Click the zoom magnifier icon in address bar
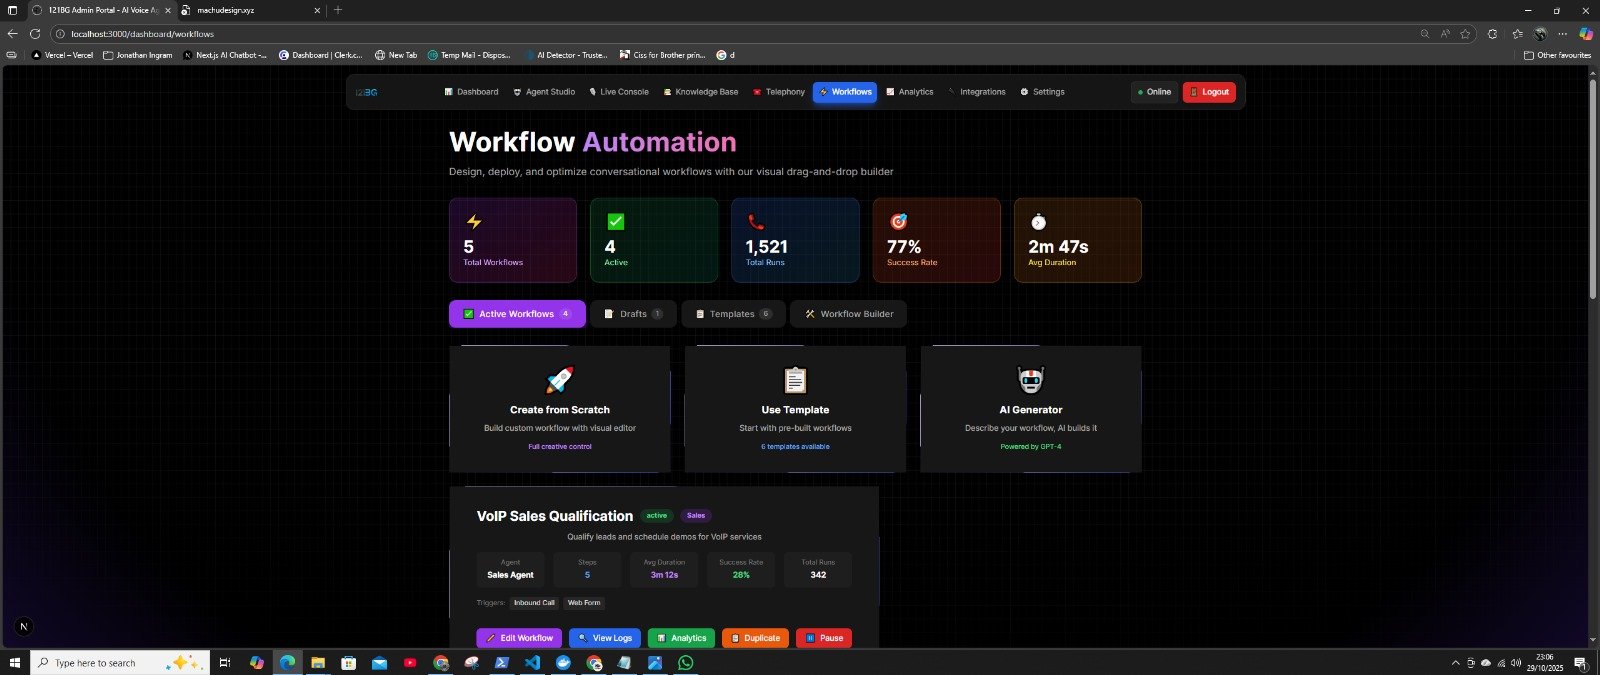The width and height of the screenshot is (1600, 675). 1425,34
